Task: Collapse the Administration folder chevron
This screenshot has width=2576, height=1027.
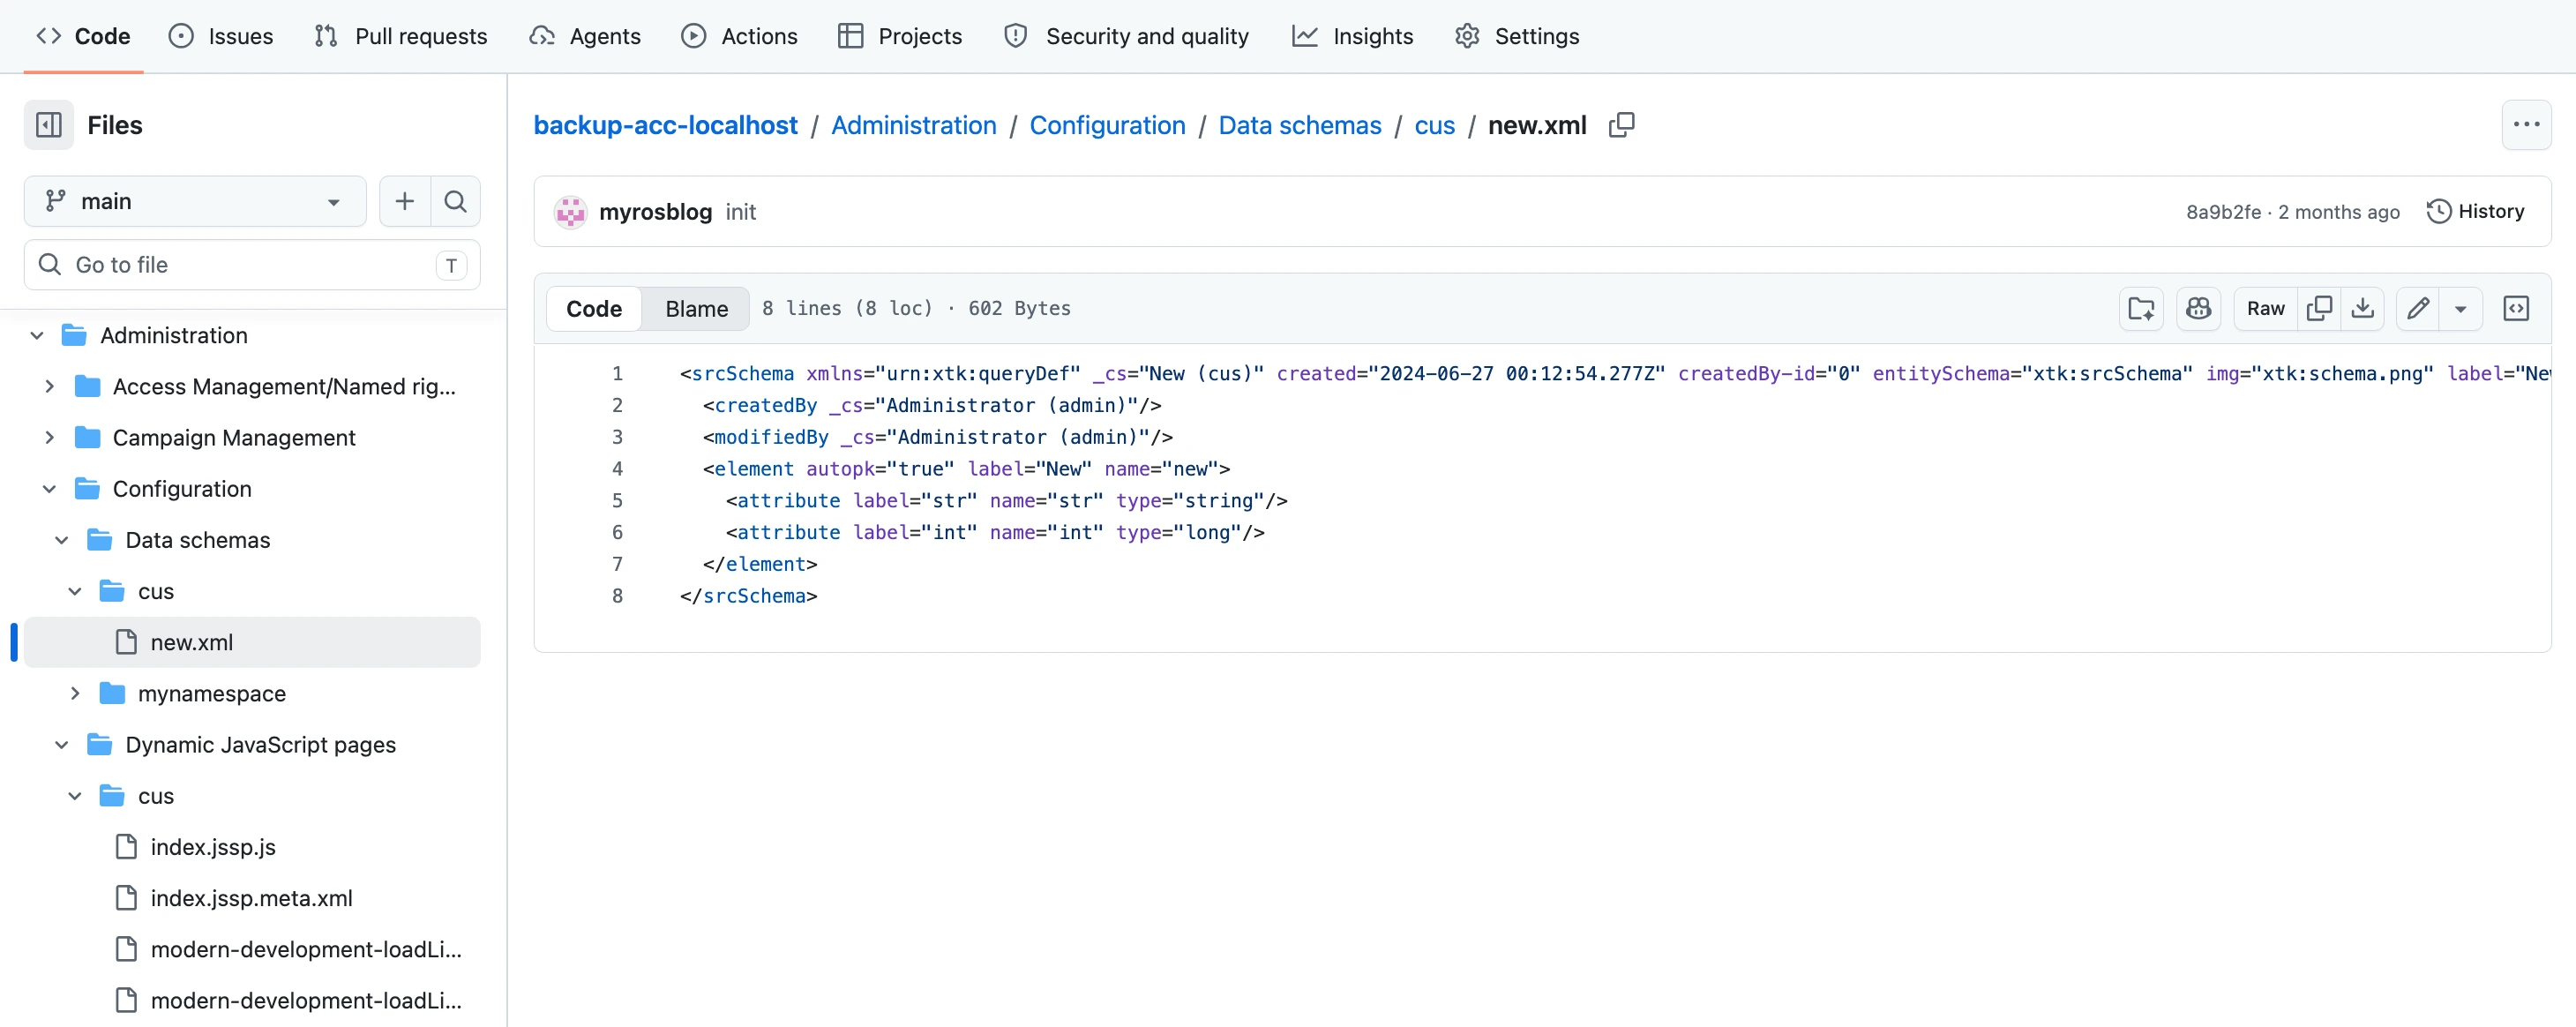Action: [37, 335]
